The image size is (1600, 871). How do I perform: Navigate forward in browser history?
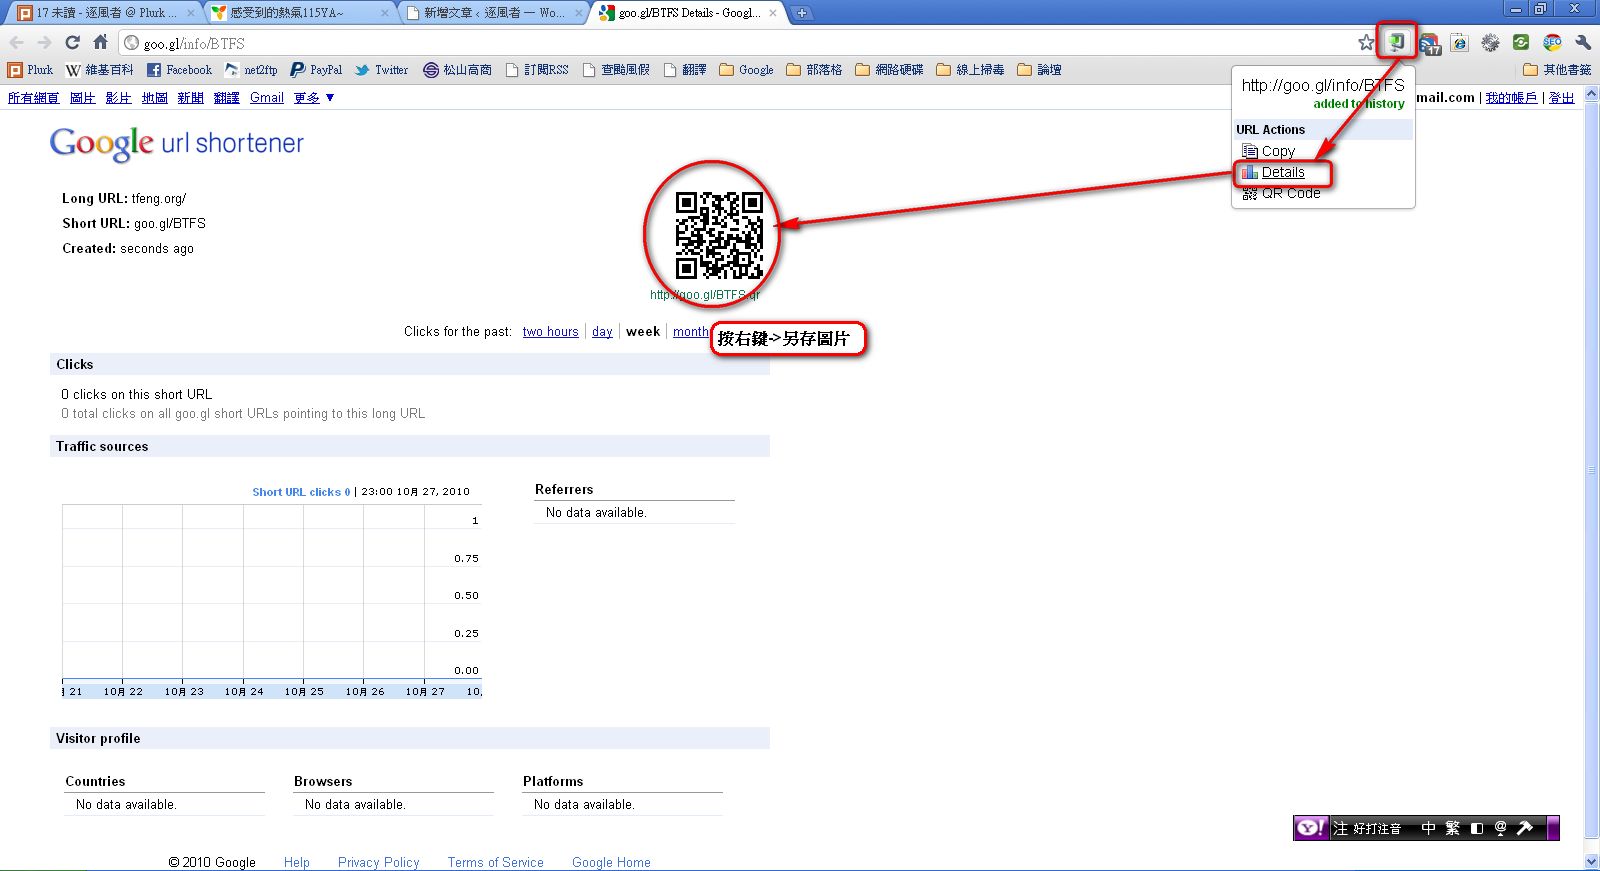tap(44, 42)
